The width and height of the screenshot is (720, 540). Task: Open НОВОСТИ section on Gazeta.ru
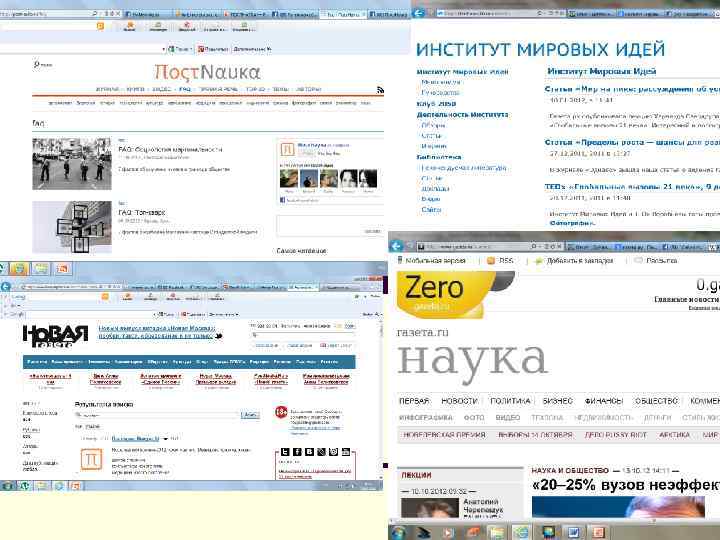[x=459, y=401]
